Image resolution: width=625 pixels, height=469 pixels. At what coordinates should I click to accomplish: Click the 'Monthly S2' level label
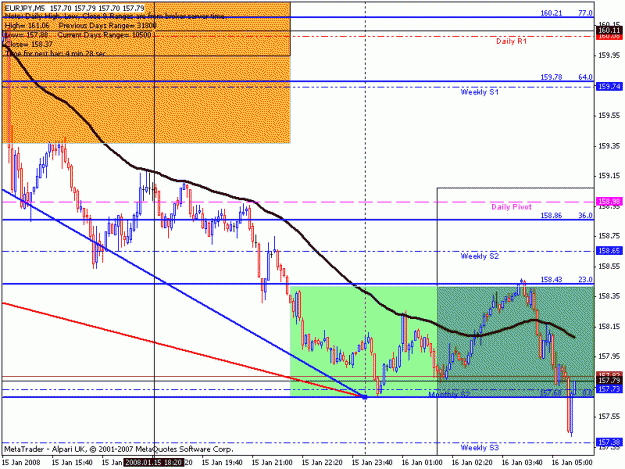click(x=449, y=394)
